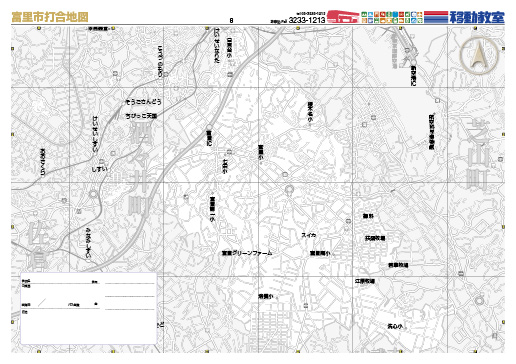The width and height of the screenshot is (516, 364).
Task: Click the circle marker near bottom-right of map
Action: tap(479, 301)
